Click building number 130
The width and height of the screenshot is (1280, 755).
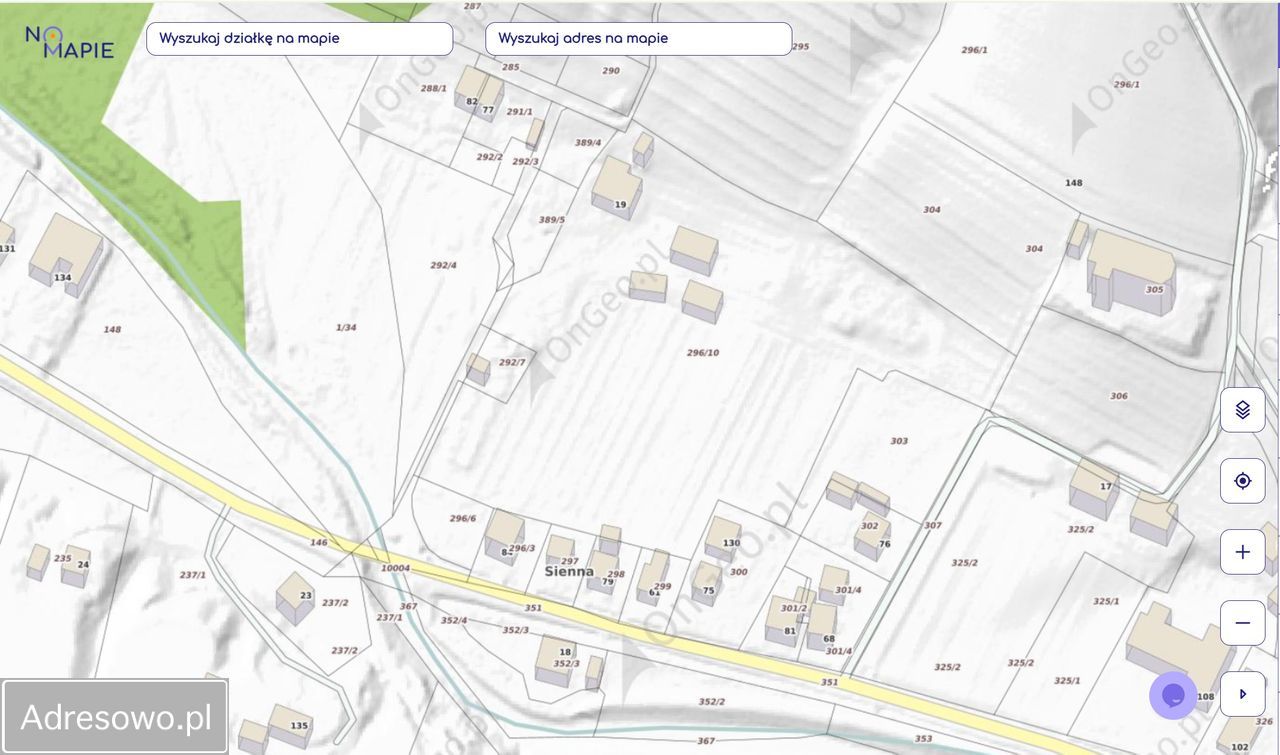click(731, 544)
